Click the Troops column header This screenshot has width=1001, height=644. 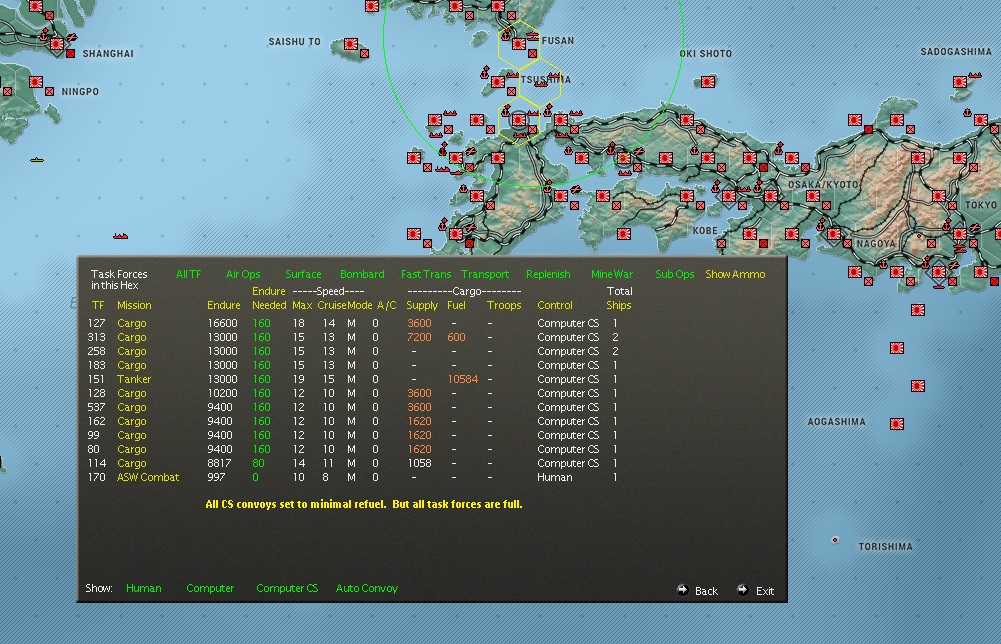coord(504,305)
